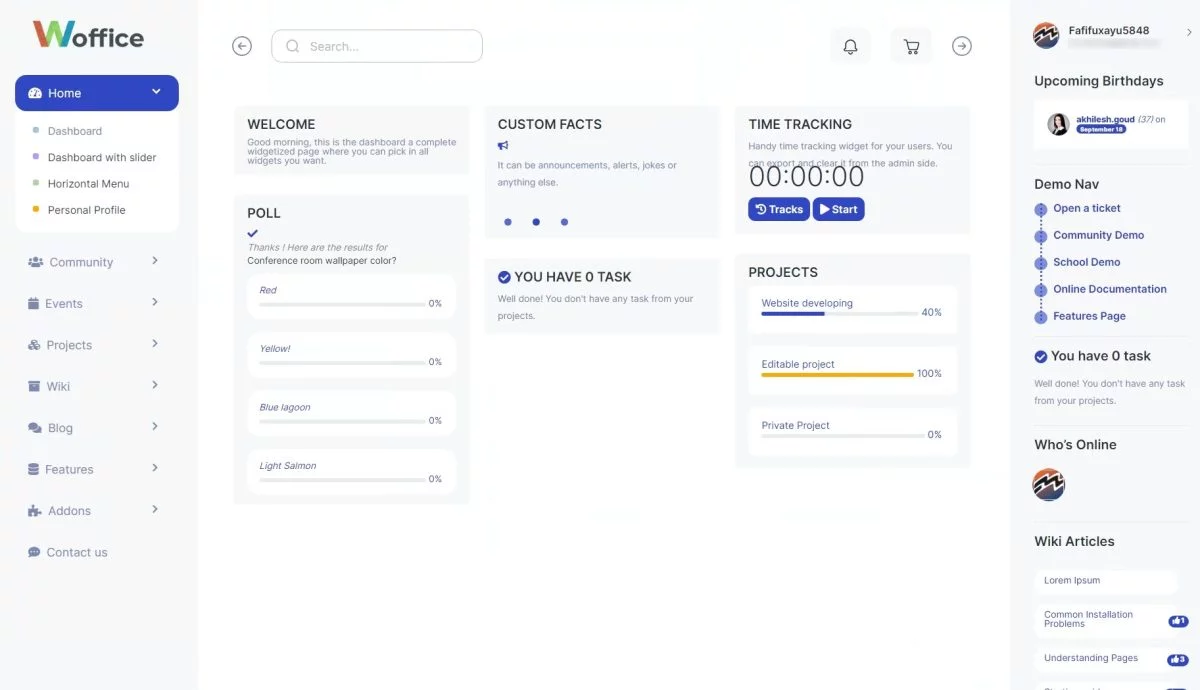Click the Open a ticket link
The height and width of the screenshot is (690, 1200).
[1087, 208]
